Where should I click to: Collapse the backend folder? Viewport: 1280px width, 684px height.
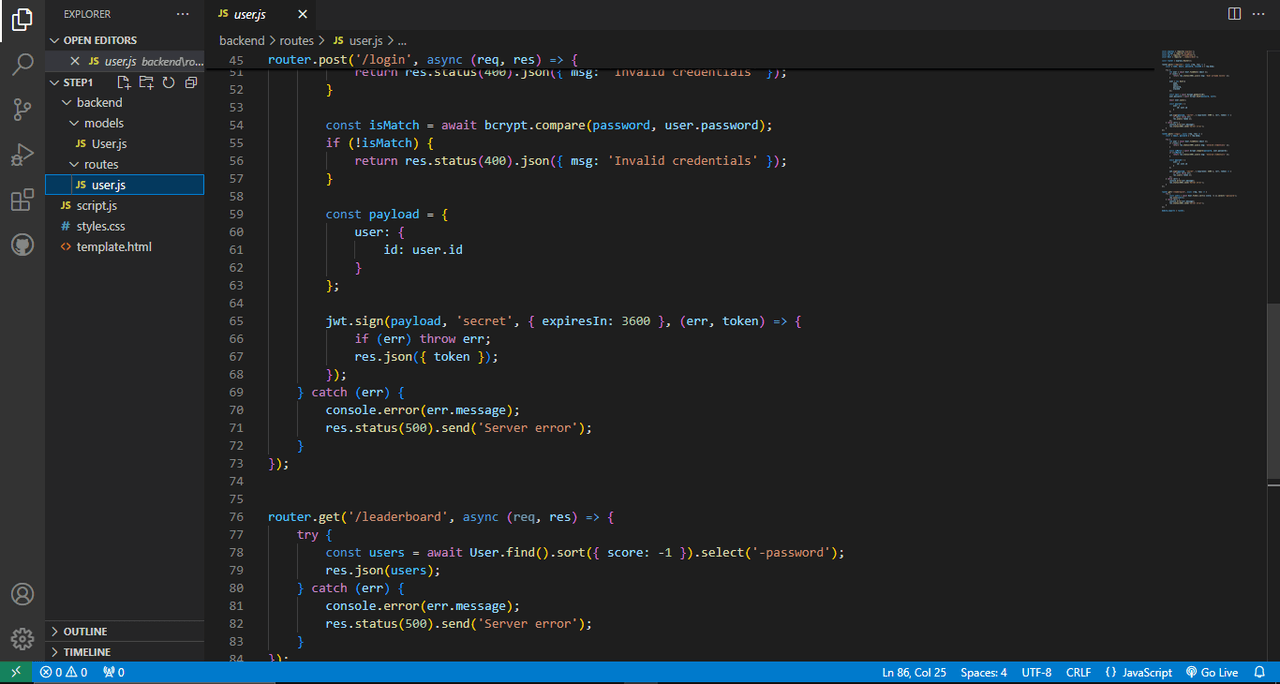tap(99, 102)
